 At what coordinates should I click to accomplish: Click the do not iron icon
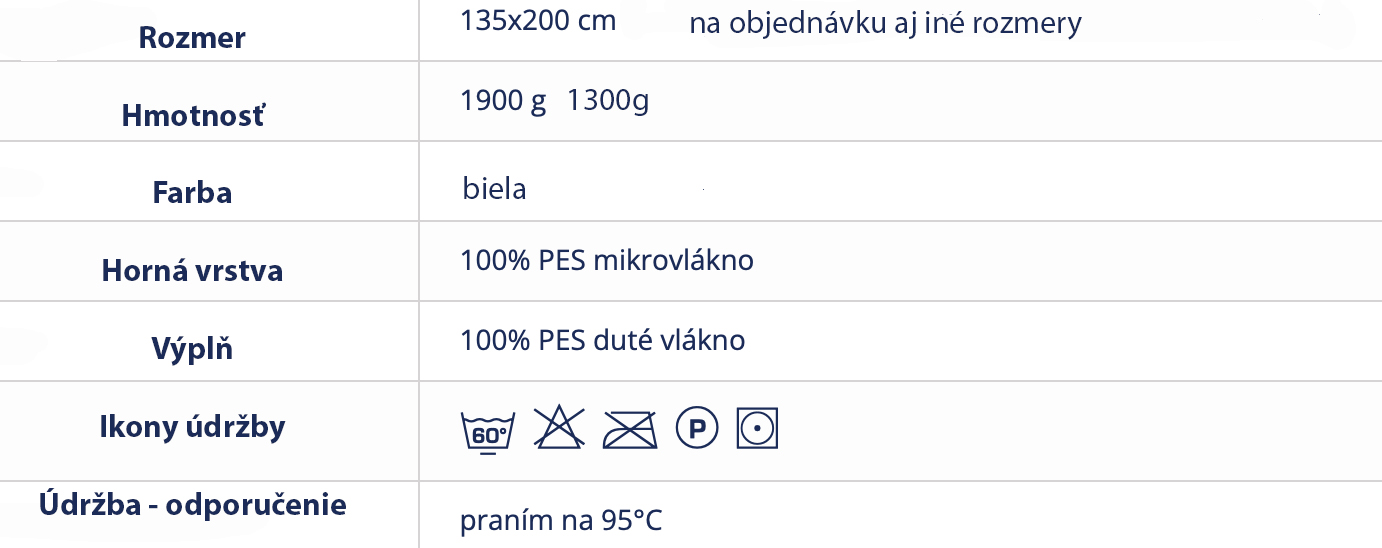click(630, 430)
